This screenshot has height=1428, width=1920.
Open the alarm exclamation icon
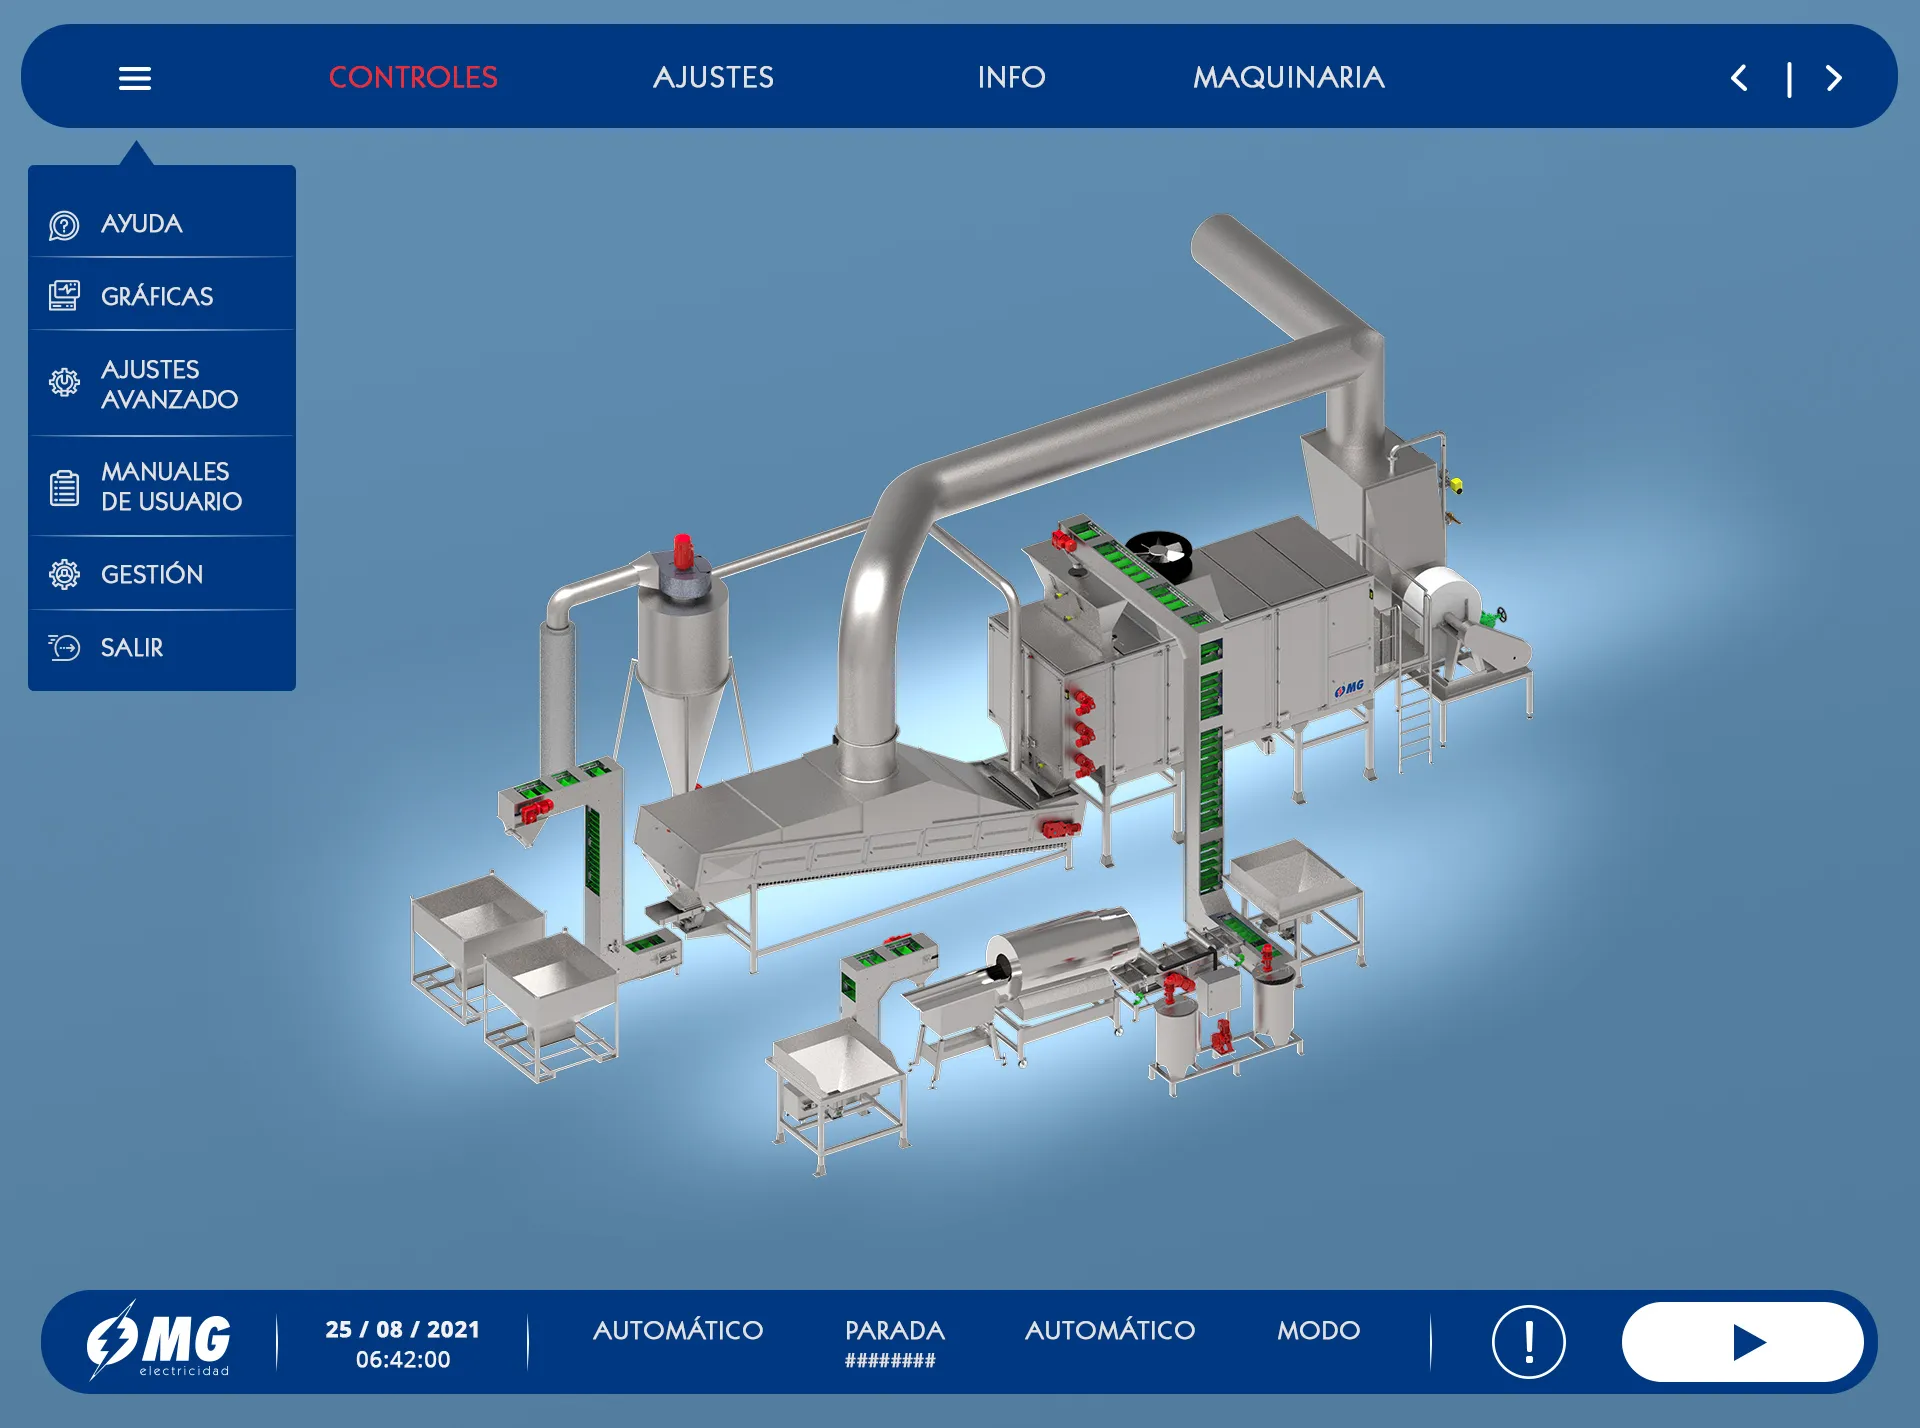(1528, 1342)
